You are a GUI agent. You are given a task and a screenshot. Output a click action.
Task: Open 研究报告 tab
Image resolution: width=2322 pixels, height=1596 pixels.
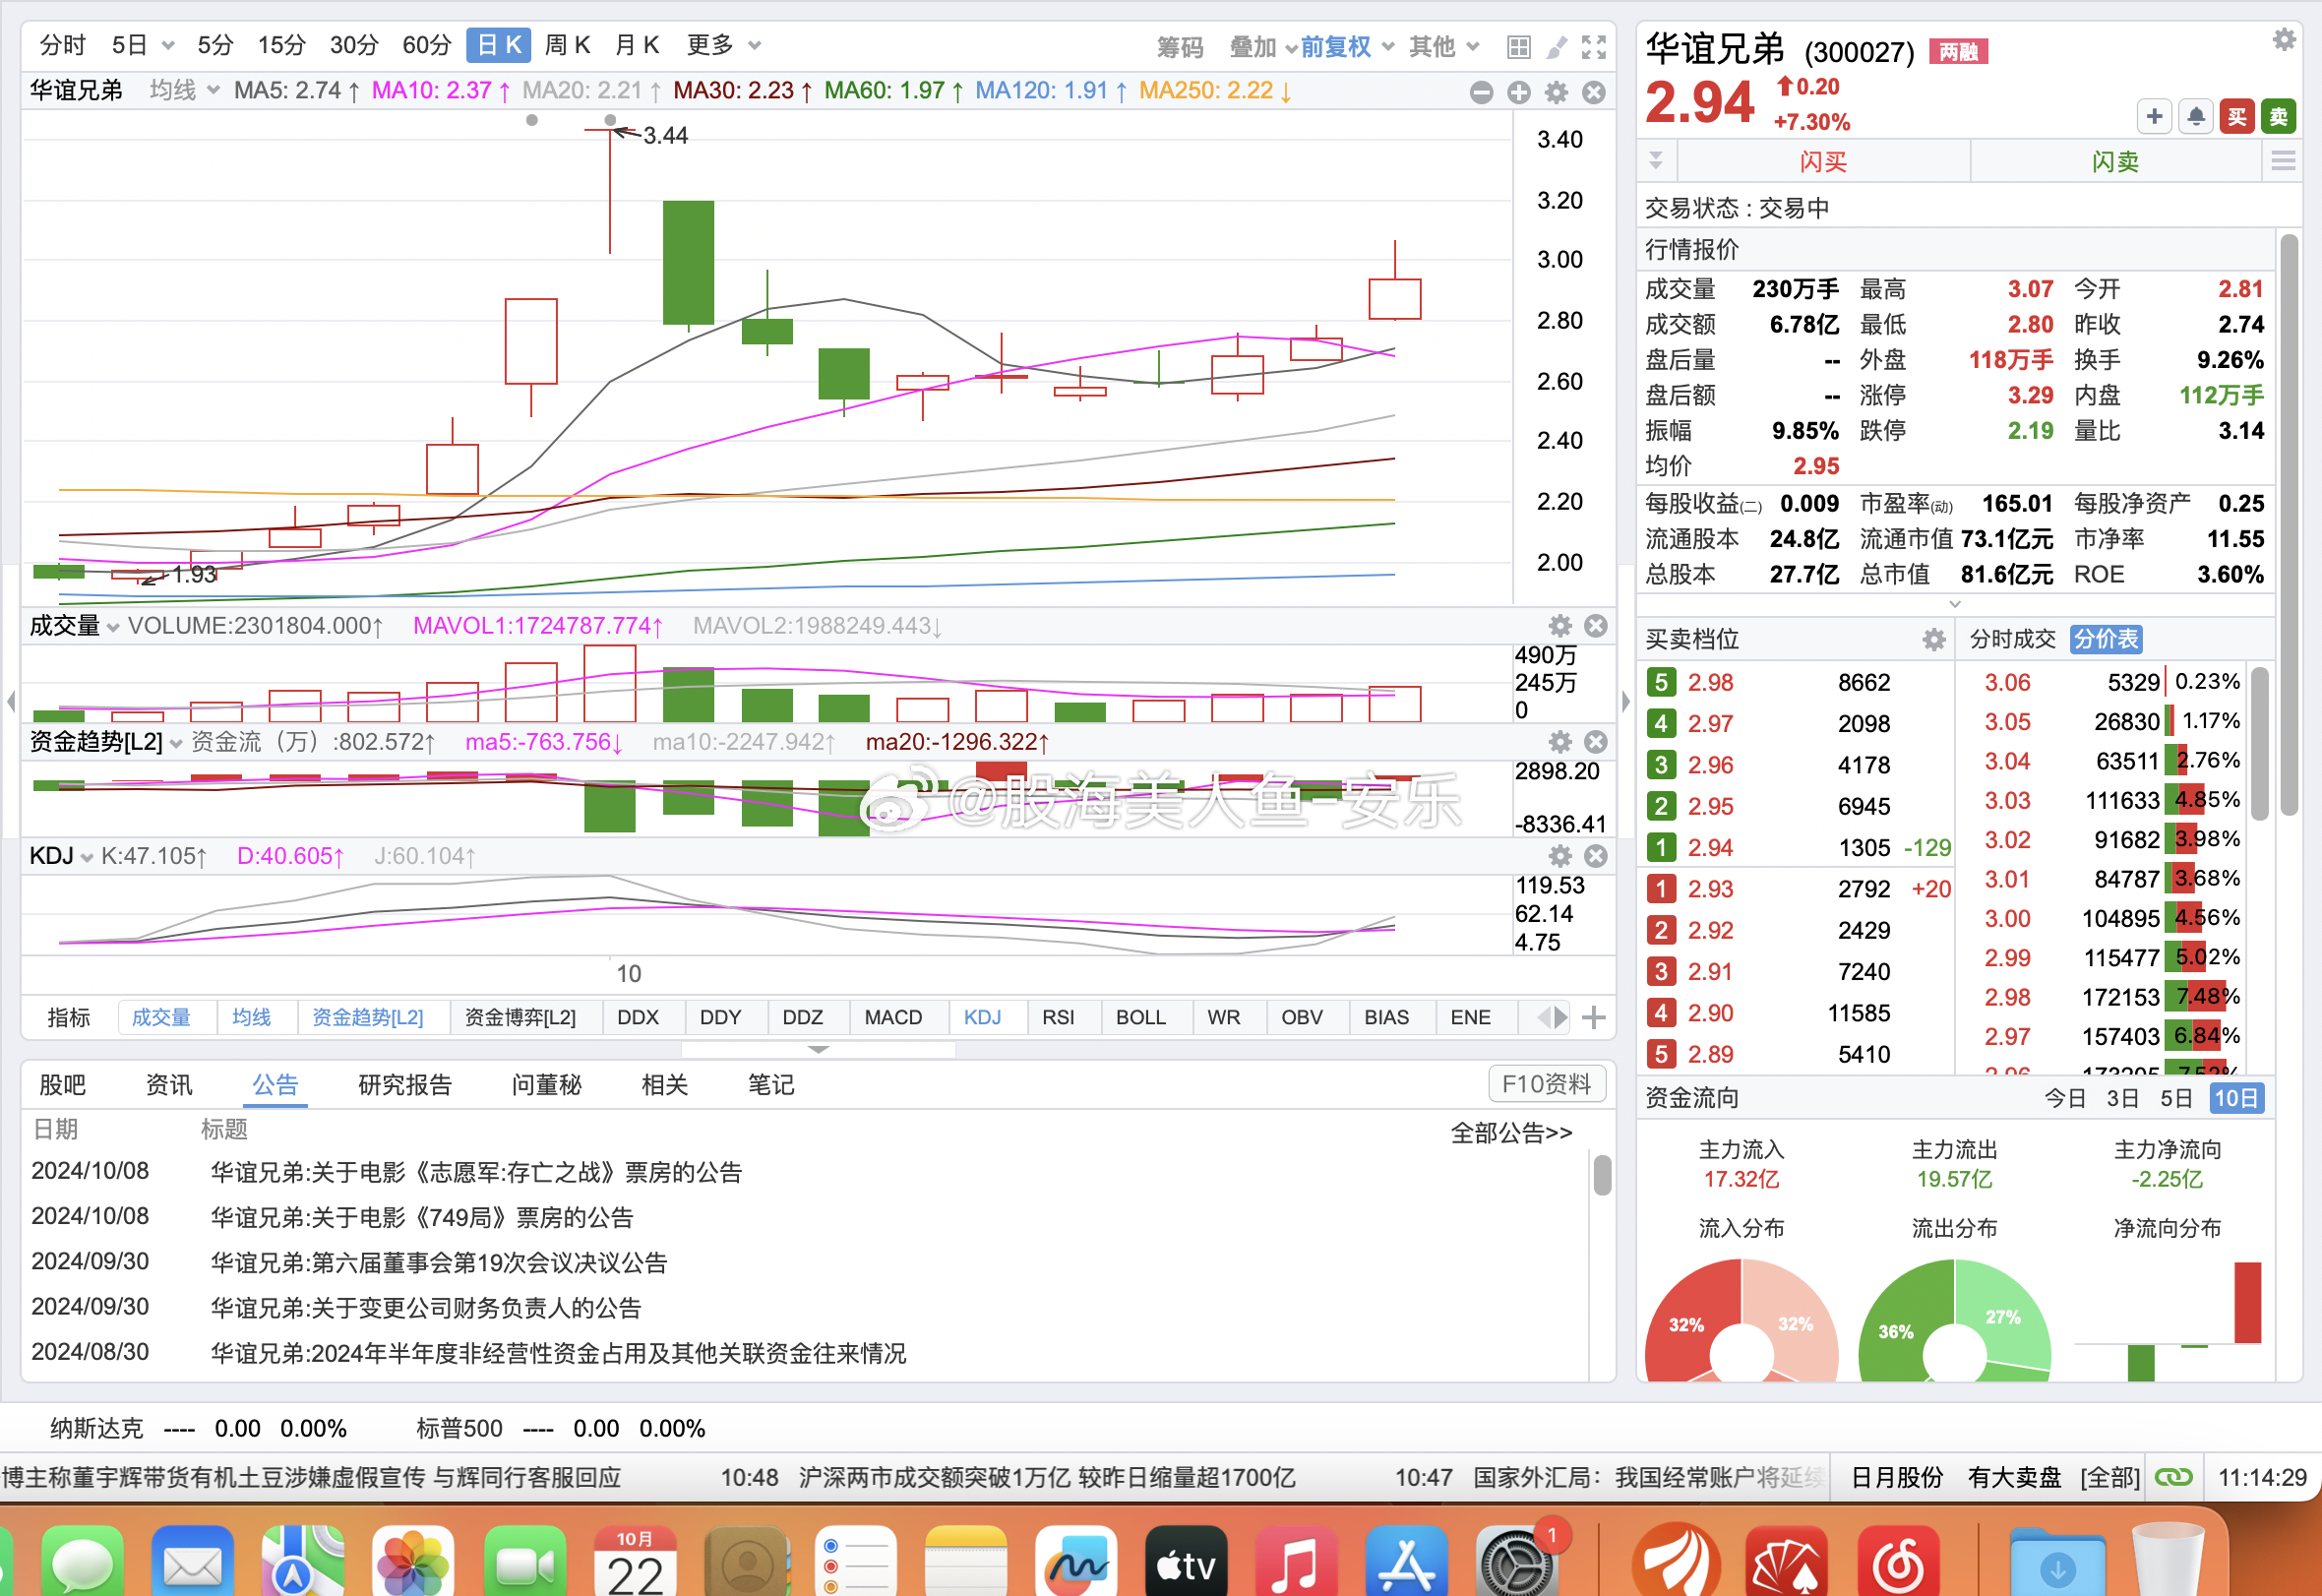405,1085
